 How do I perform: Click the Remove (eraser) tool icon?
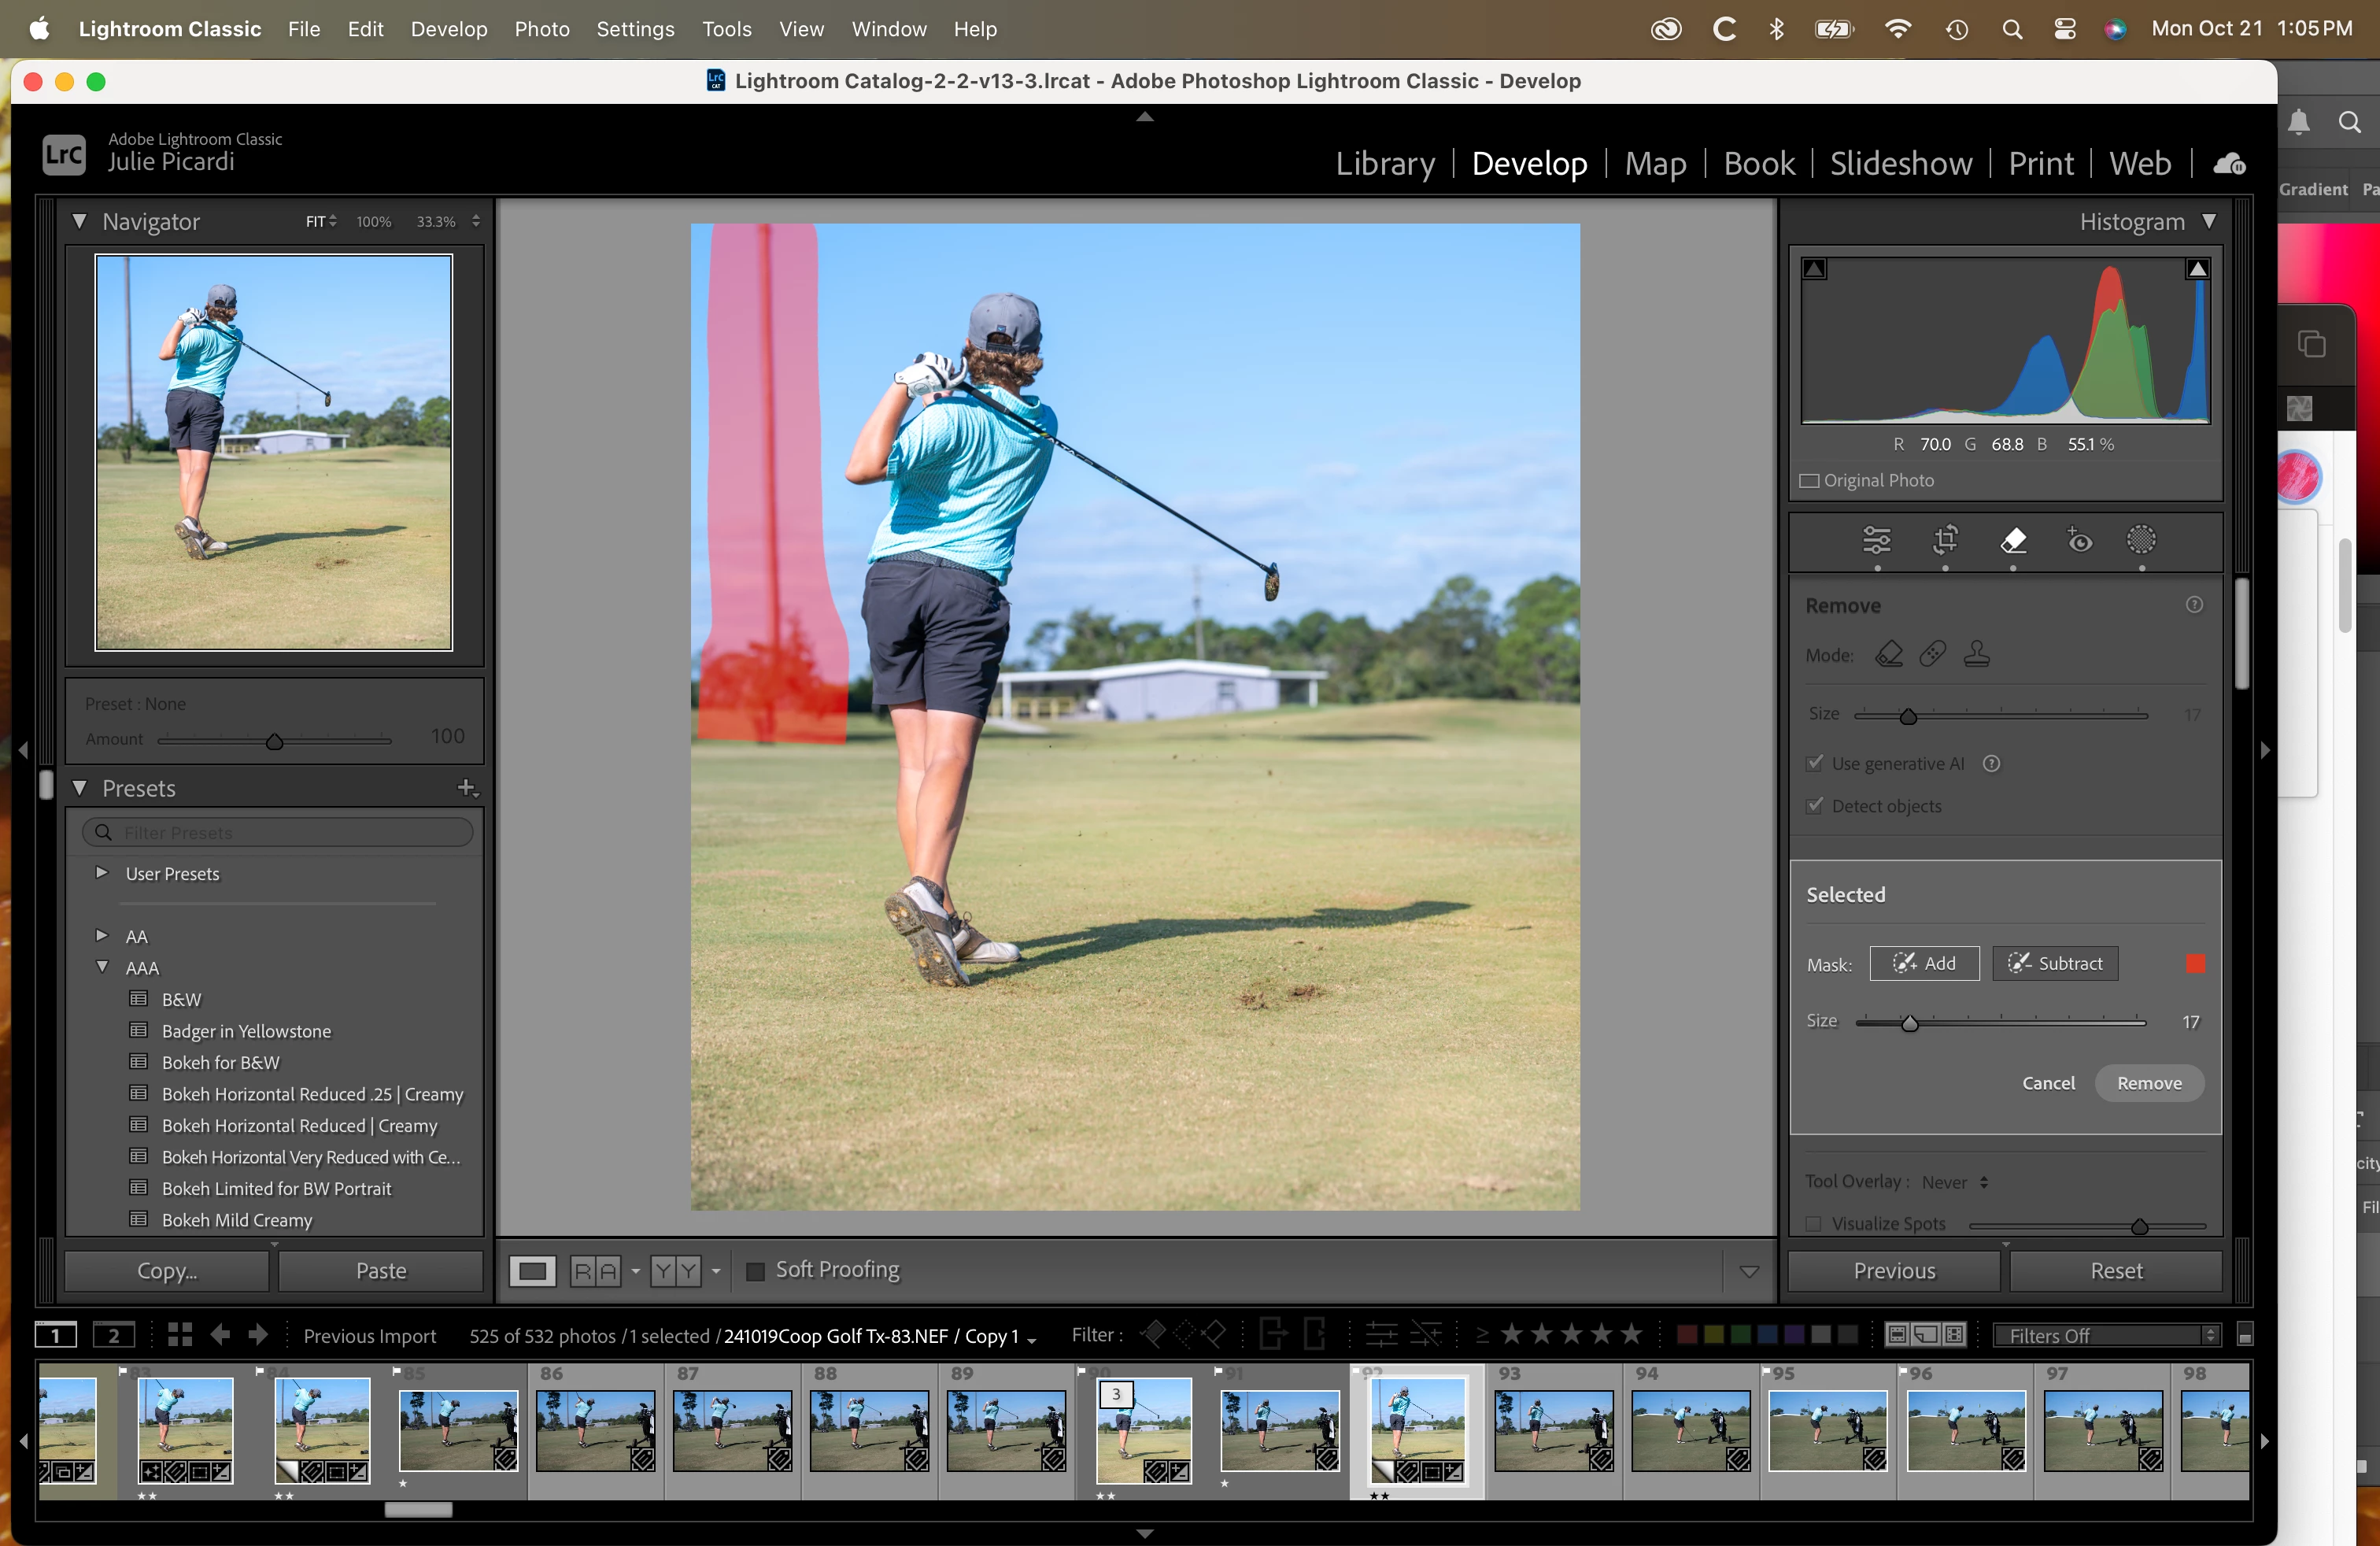tap(2013, 540)
